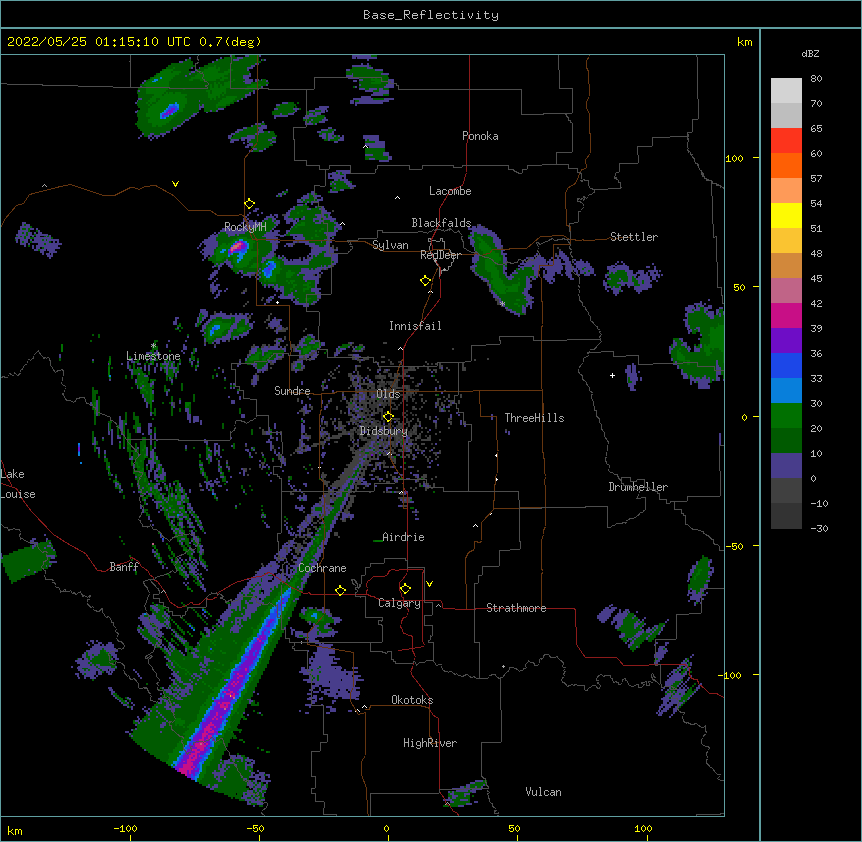
Task: Click the Okotoks label
Action: pyautogui.click(x=412, y=700)
